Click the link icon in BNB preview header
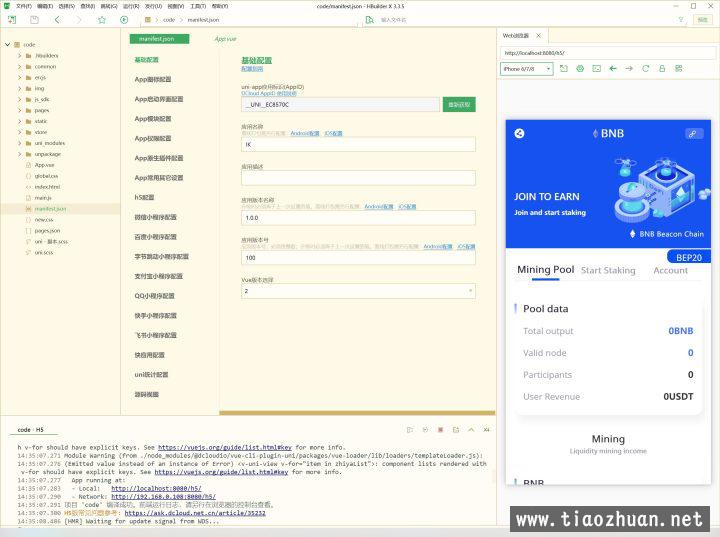Image resolution: width=720 pixels, height=537 pixels. [x=693, y=134]
